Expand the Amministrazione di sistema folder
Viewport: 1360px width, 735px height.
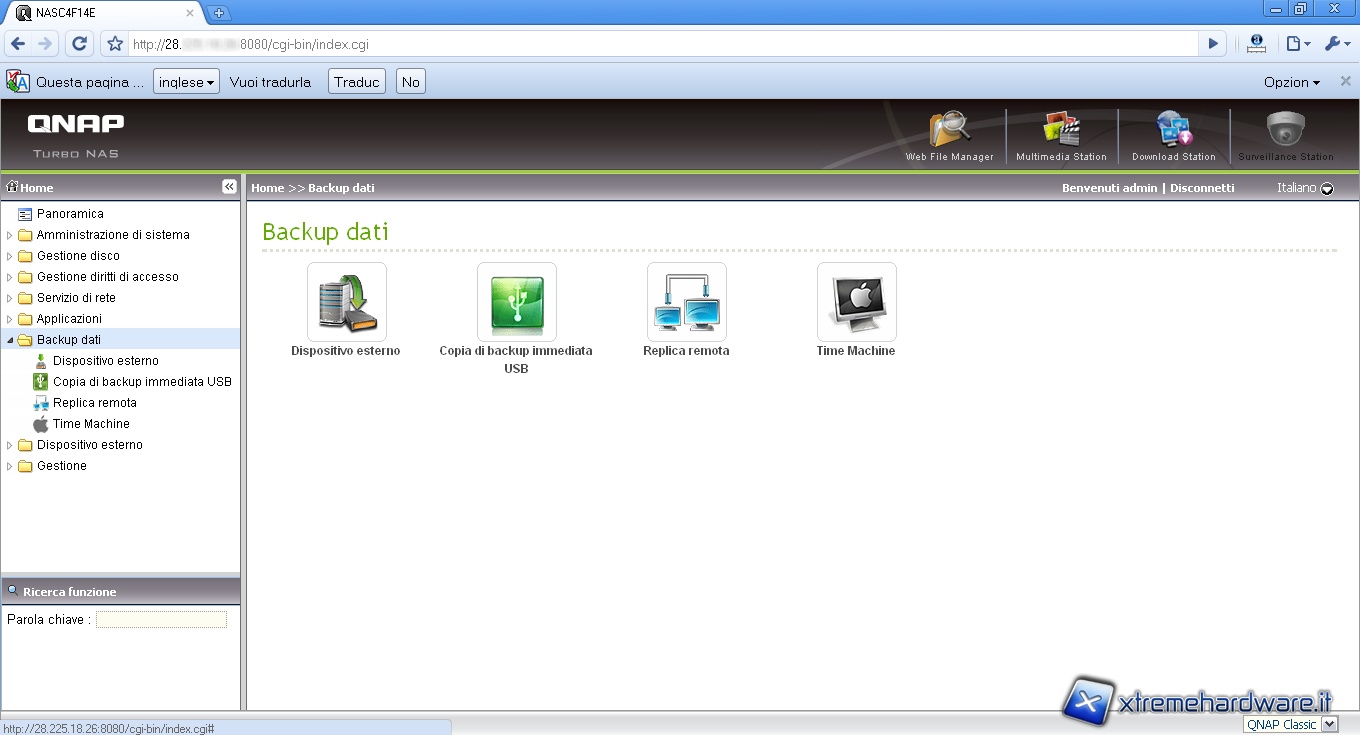[10, 236]
